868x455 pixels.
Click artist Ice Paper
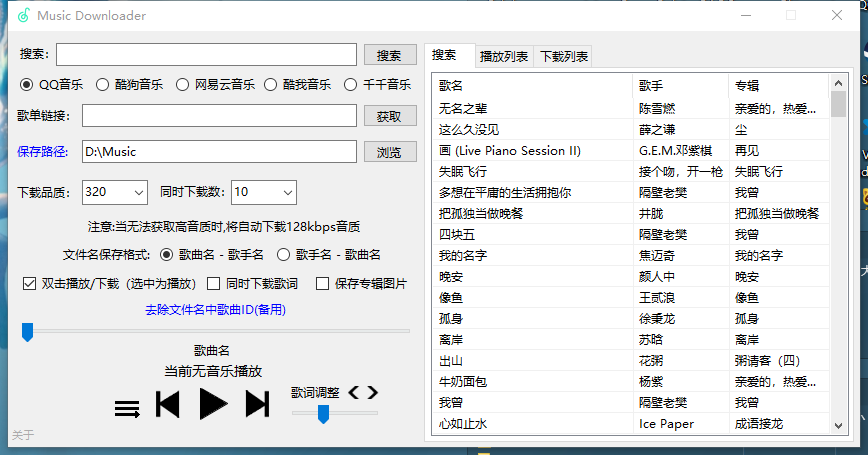(x=666, y=424)
